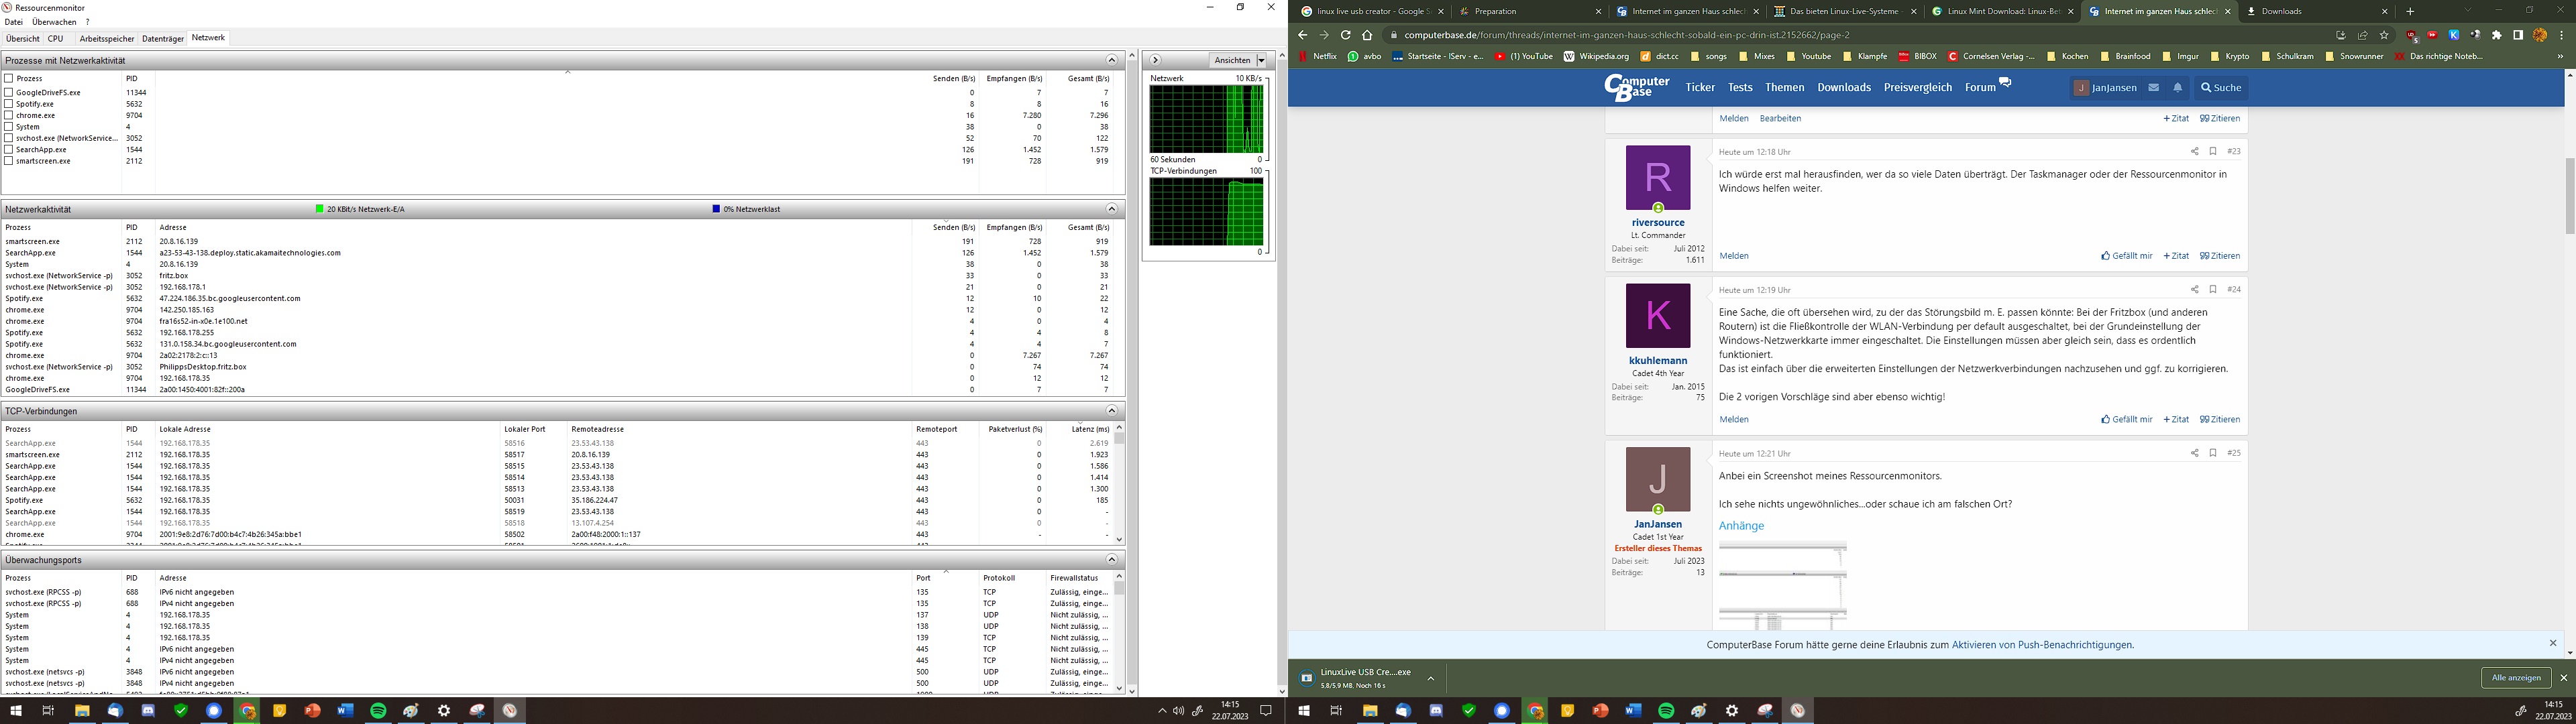Open the Ansichten dropdown arrow
The height and width of the screenshot is (724, 2576).
click(x=1261, y=60)
